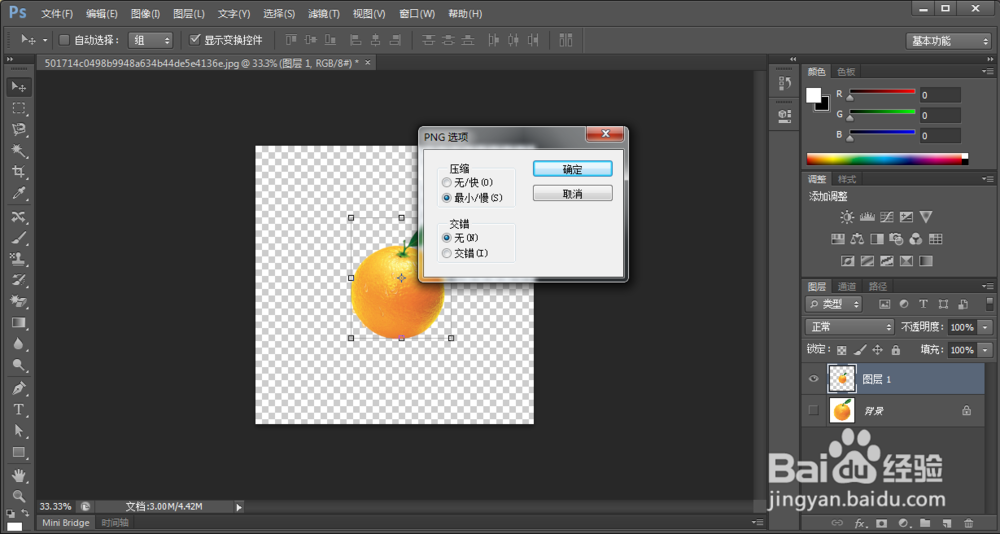1000x534 pixels.
Task: Click the trash icon to delete layer
Action: pyautogui.click(x=969, y=523)
